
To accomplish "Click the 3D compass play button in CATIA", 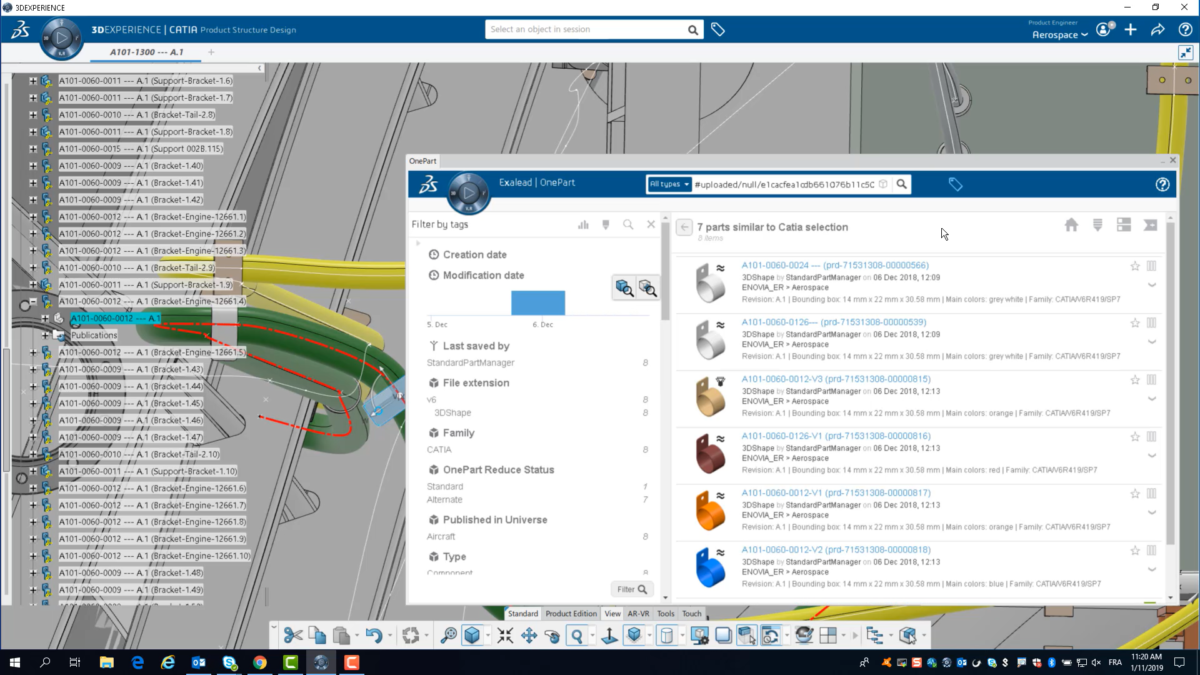I will coord(61,39).
